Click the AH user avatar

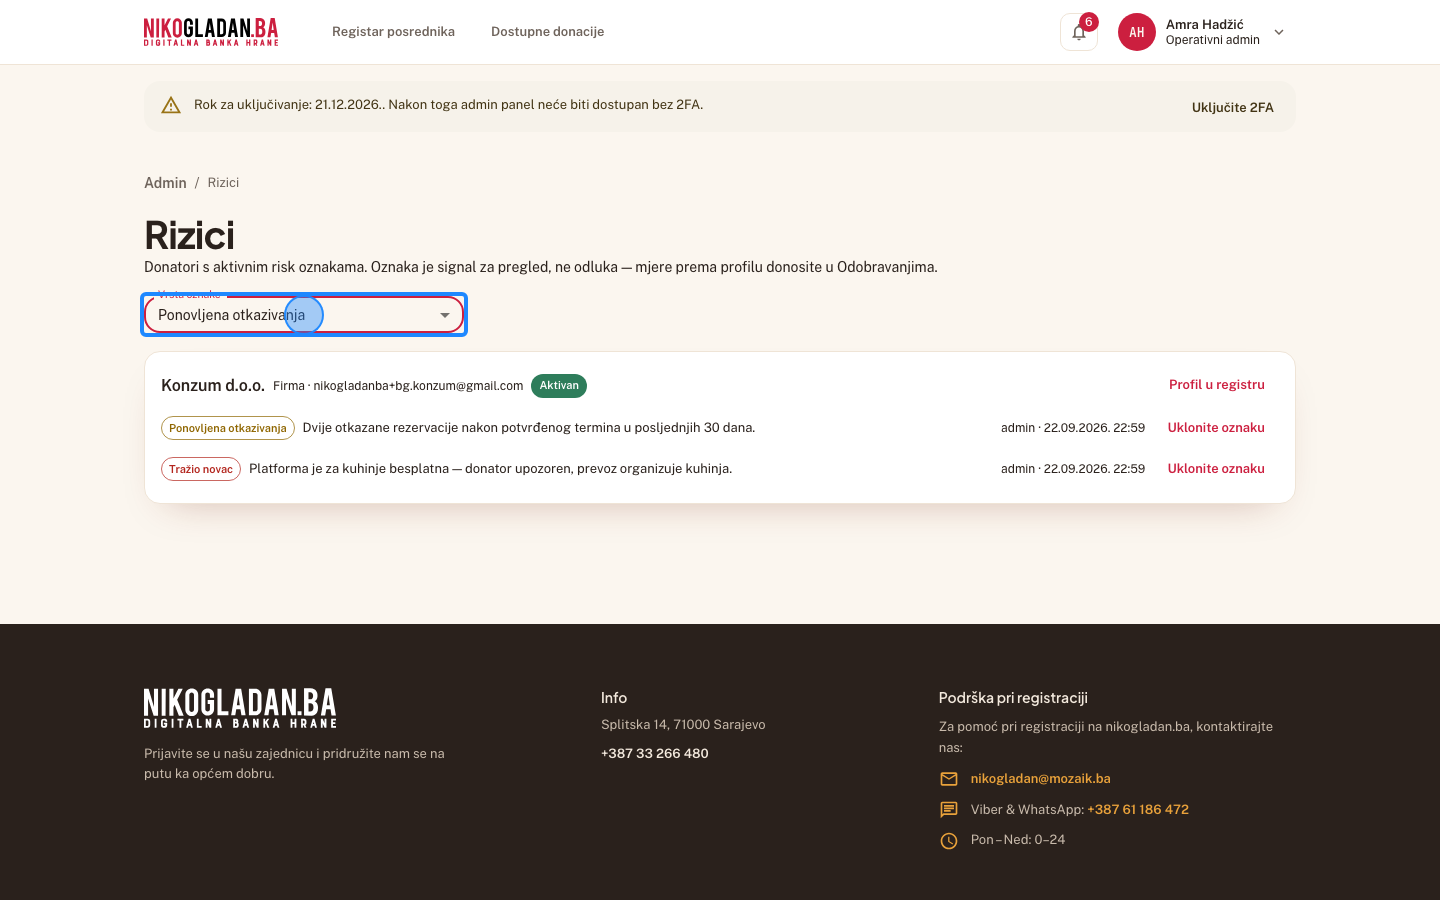pyautogui.click(x=1137, y=32)
